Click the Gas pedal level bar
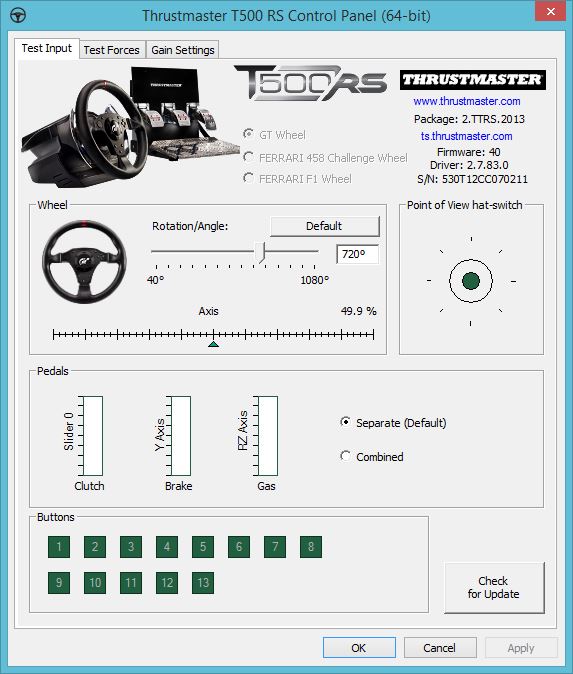This screenshot has height=674, width=573. (268, 436)
